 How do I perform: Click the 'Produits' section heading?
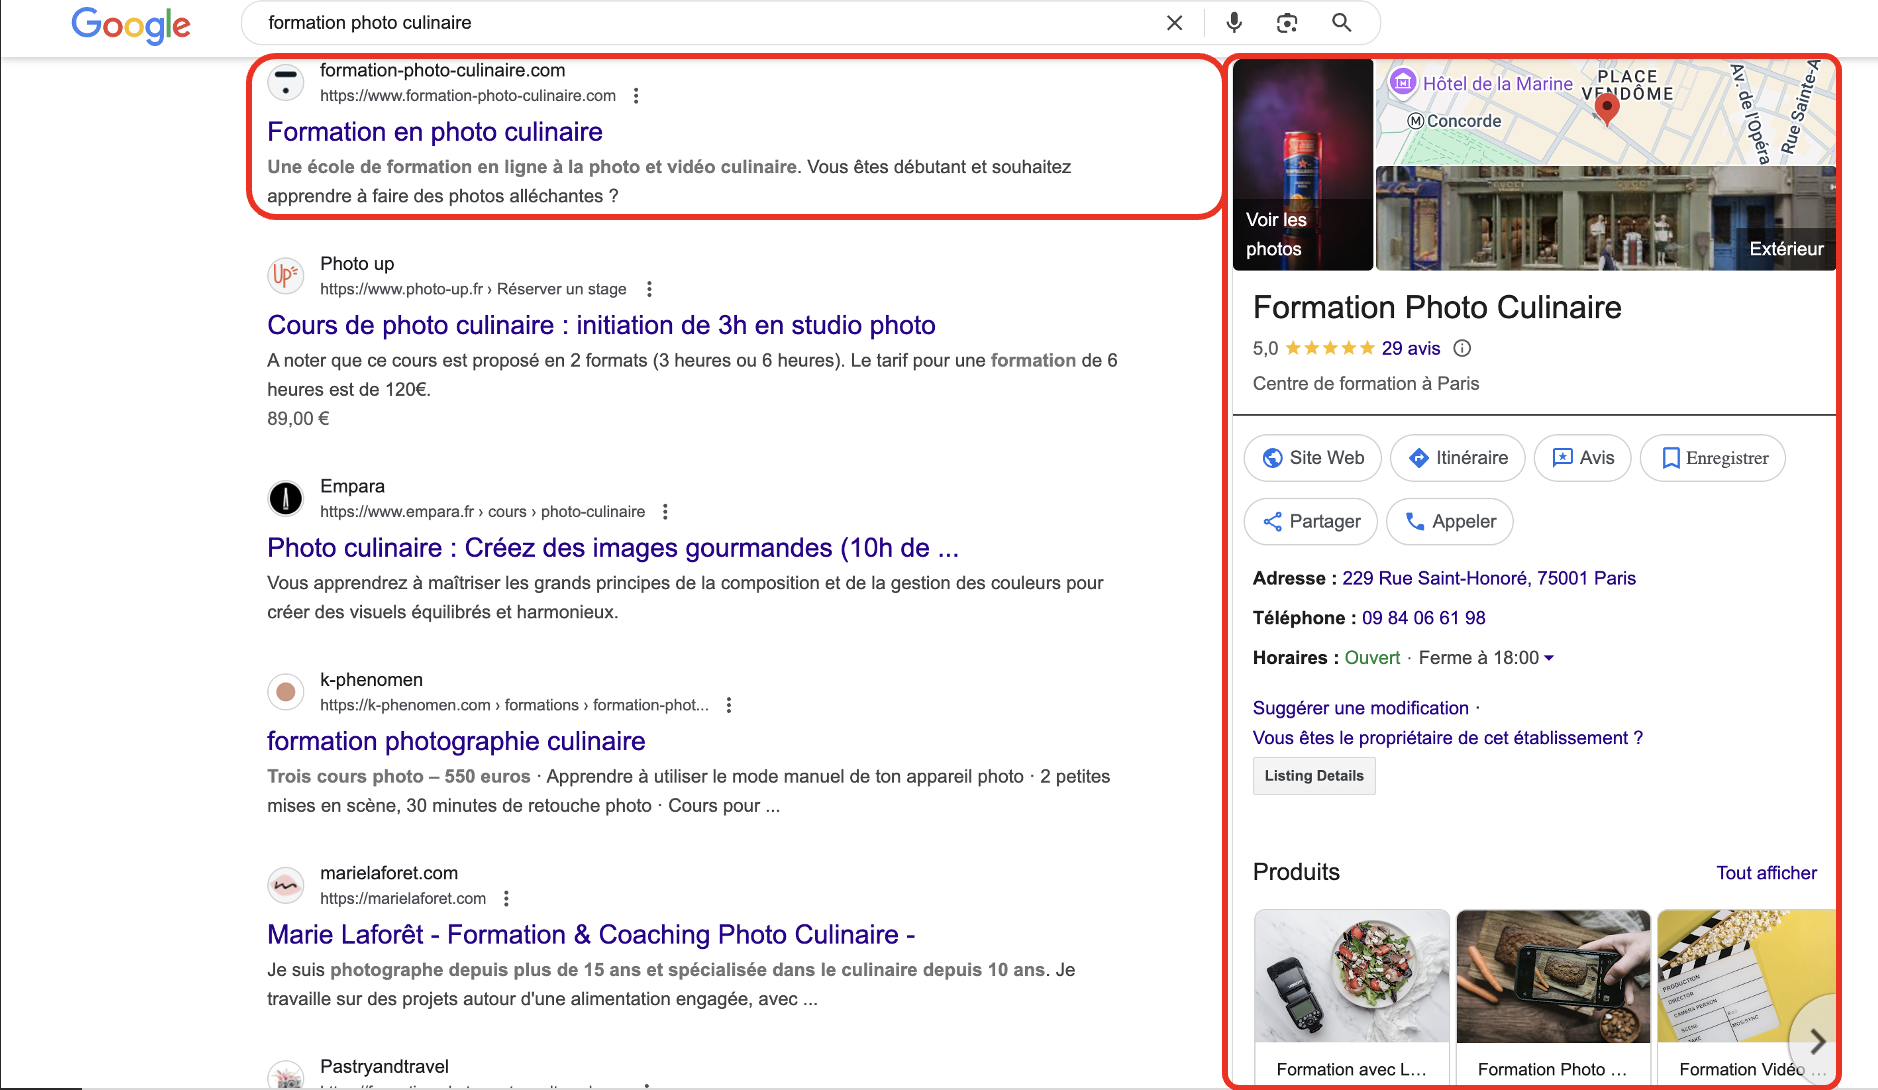(x=1296, y=872)
